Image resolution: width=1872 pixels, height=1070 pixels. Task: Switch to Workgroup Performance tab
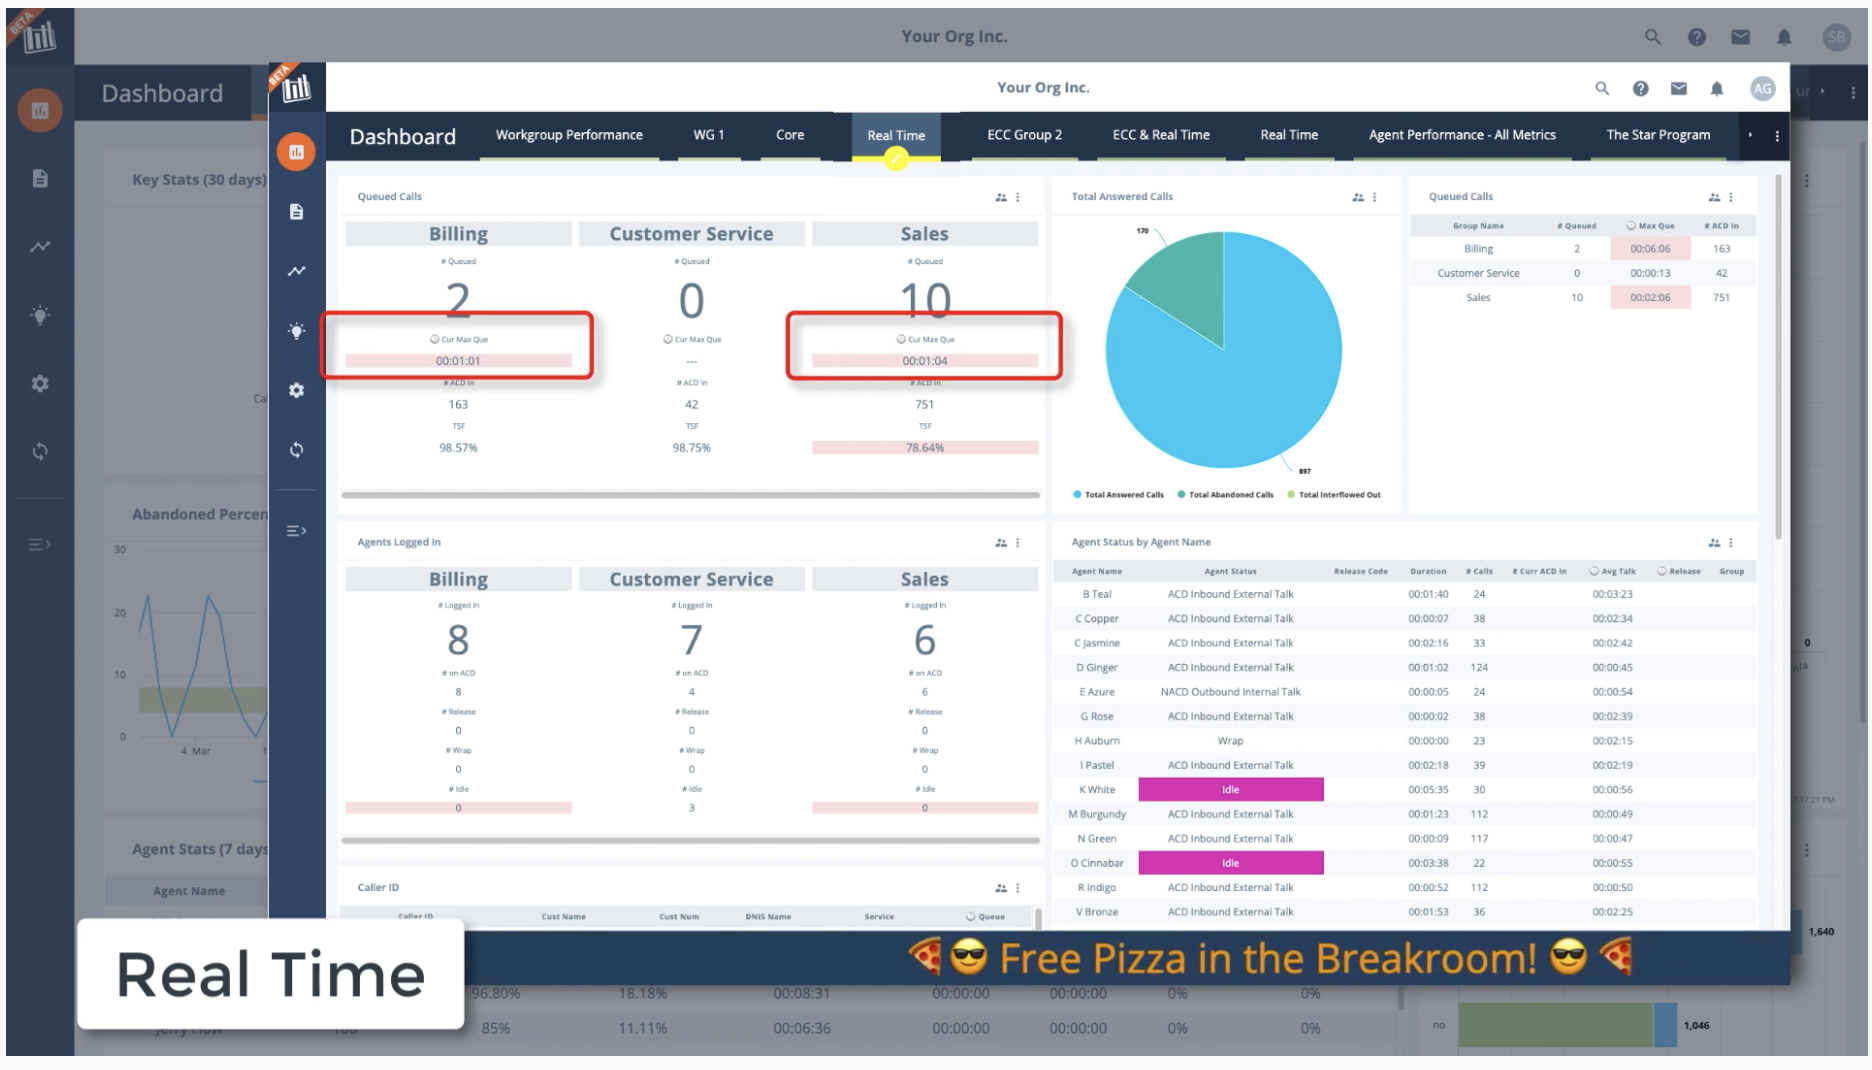tap(569, 135)
